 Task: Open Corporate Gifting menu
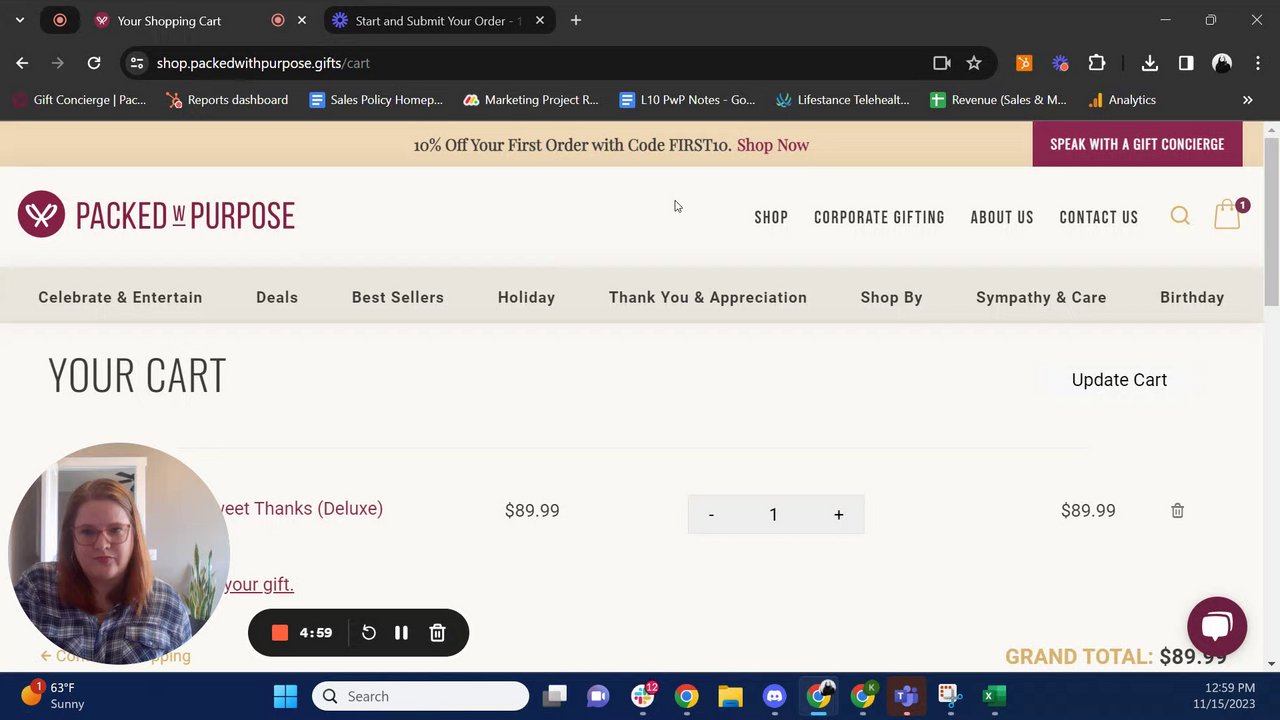coord(879,217)
